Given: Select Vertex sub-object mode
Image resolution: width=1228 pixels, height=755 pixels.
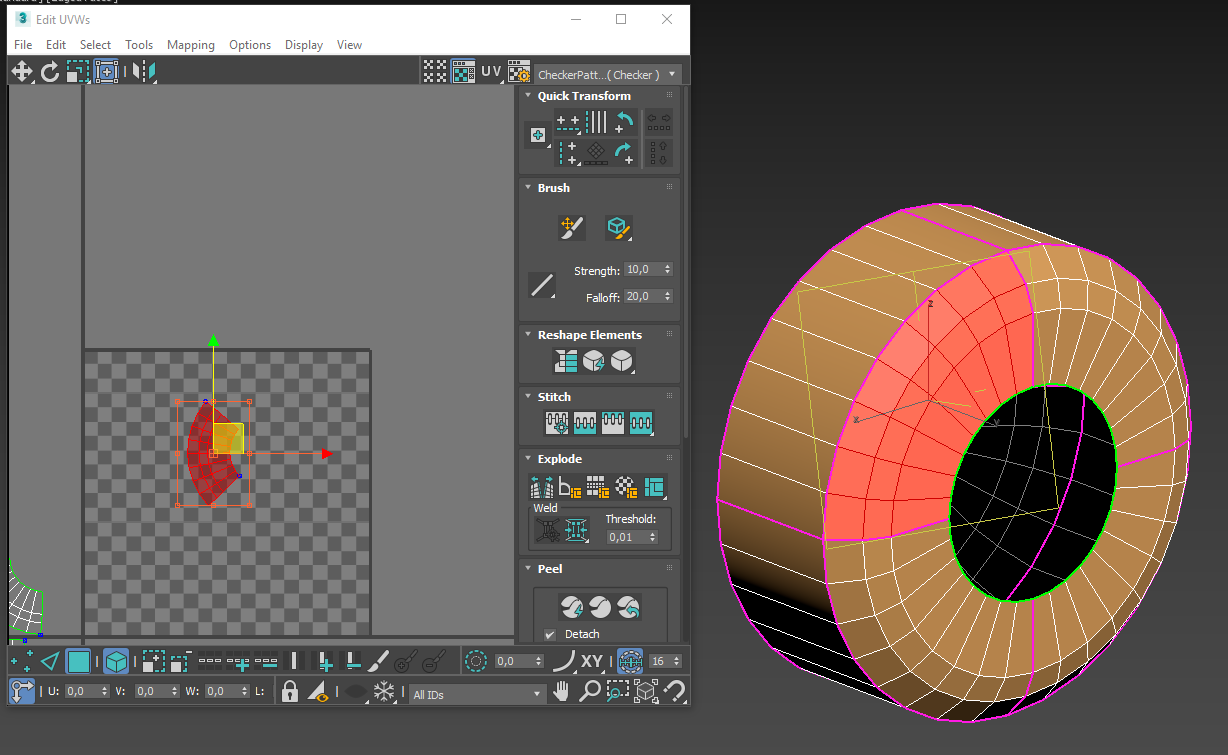Looking at the screenshot, I should 21,662.
